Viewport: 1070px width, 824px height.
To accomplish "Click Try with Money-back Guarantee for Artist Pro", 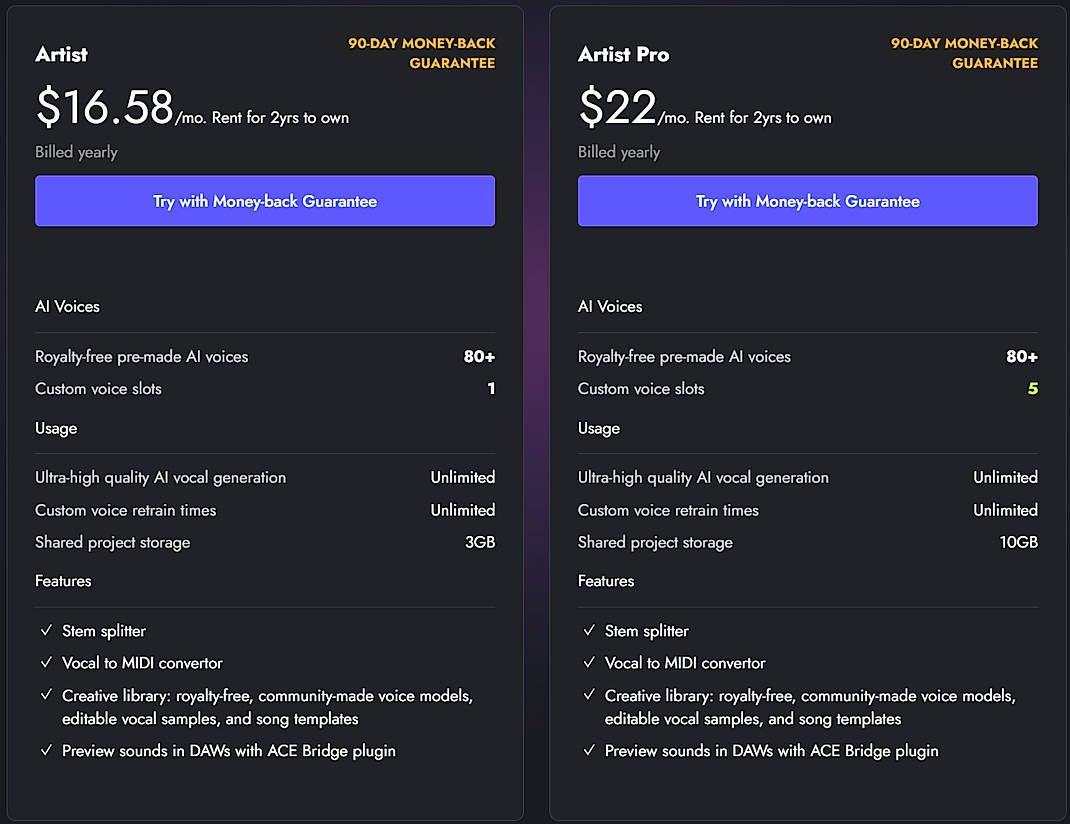I will pos(807,200).
